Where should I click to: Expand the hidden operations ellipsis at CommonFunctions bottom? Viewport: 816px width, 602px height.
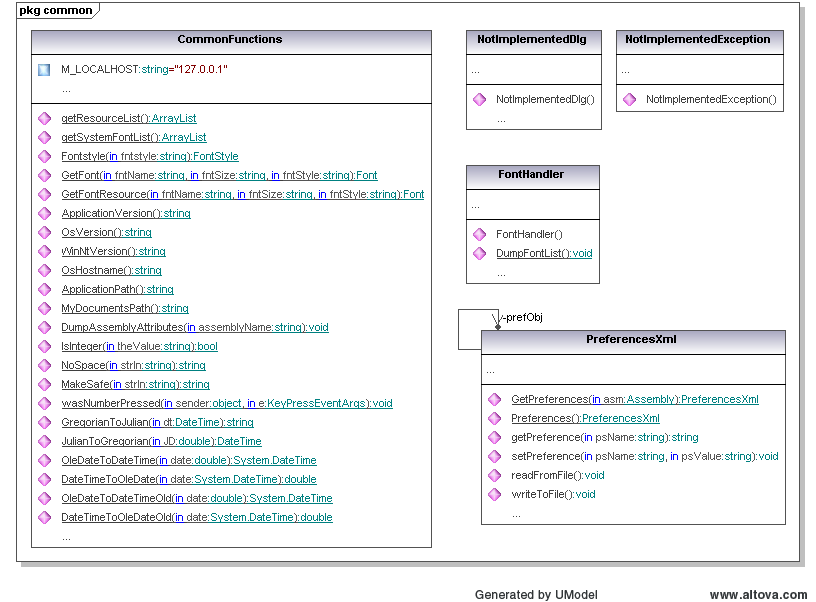[66, 538]
